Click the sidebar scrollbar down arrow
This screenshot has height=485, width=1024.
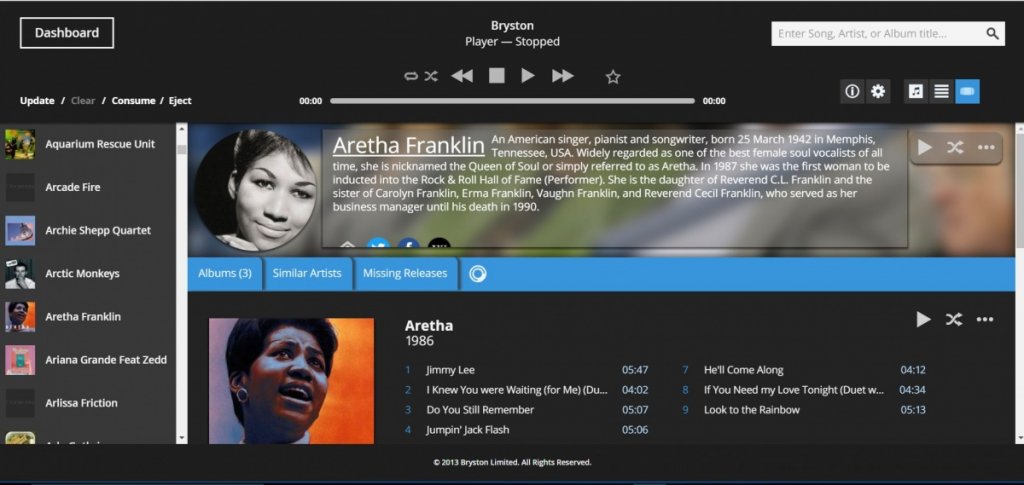[x=182, y=439]
